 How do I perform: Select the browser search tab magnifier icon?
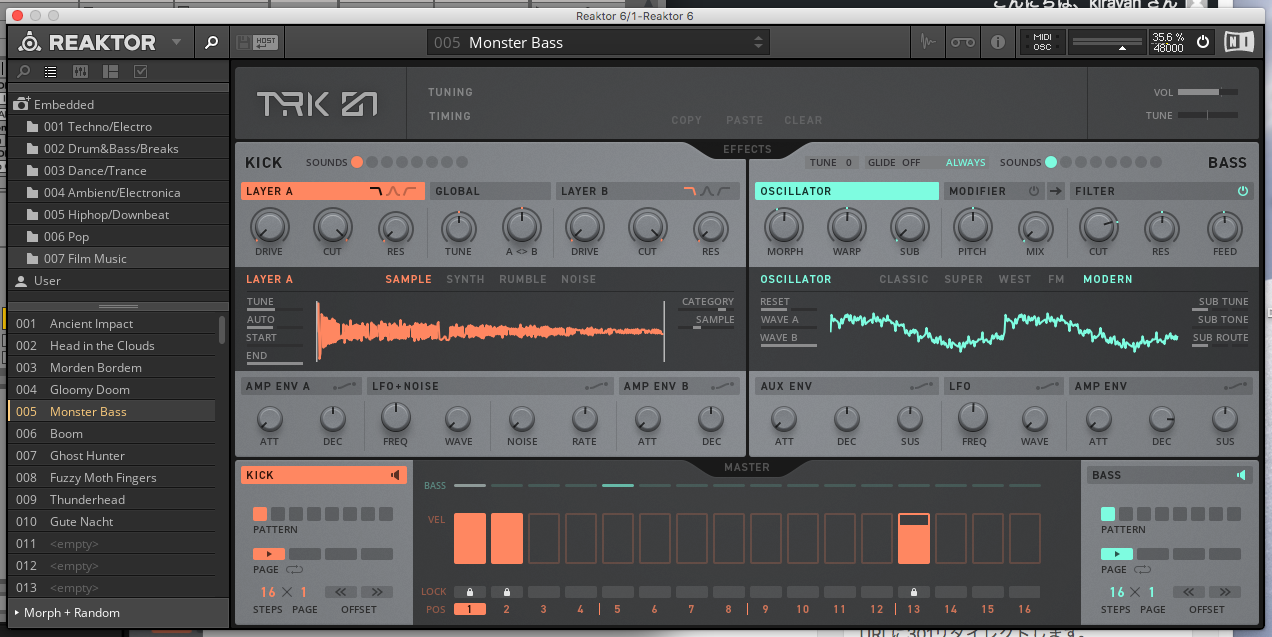24,71
